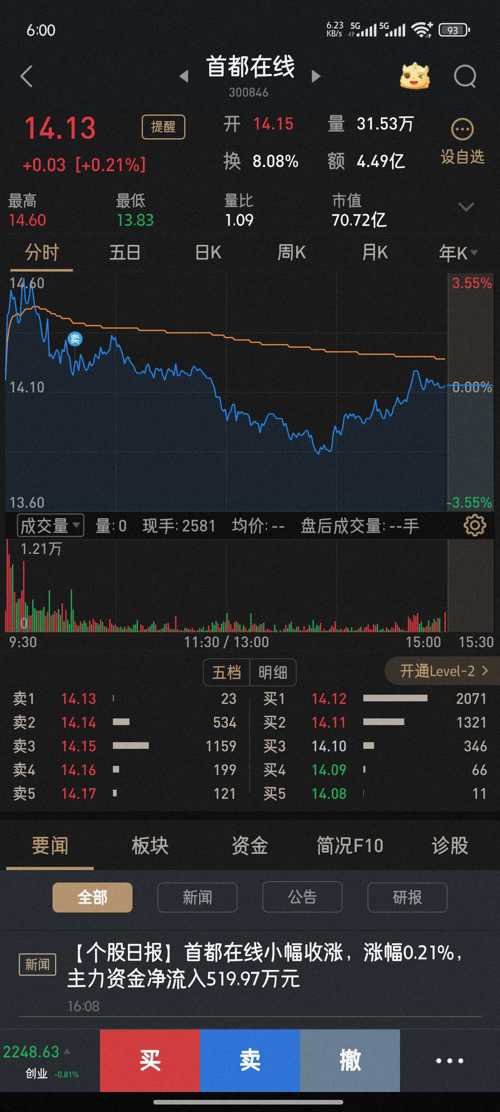Select 卖1 price 14.13 row
Screen dimensions: 500x1112
pyautogui.click(x=126, y=699)
